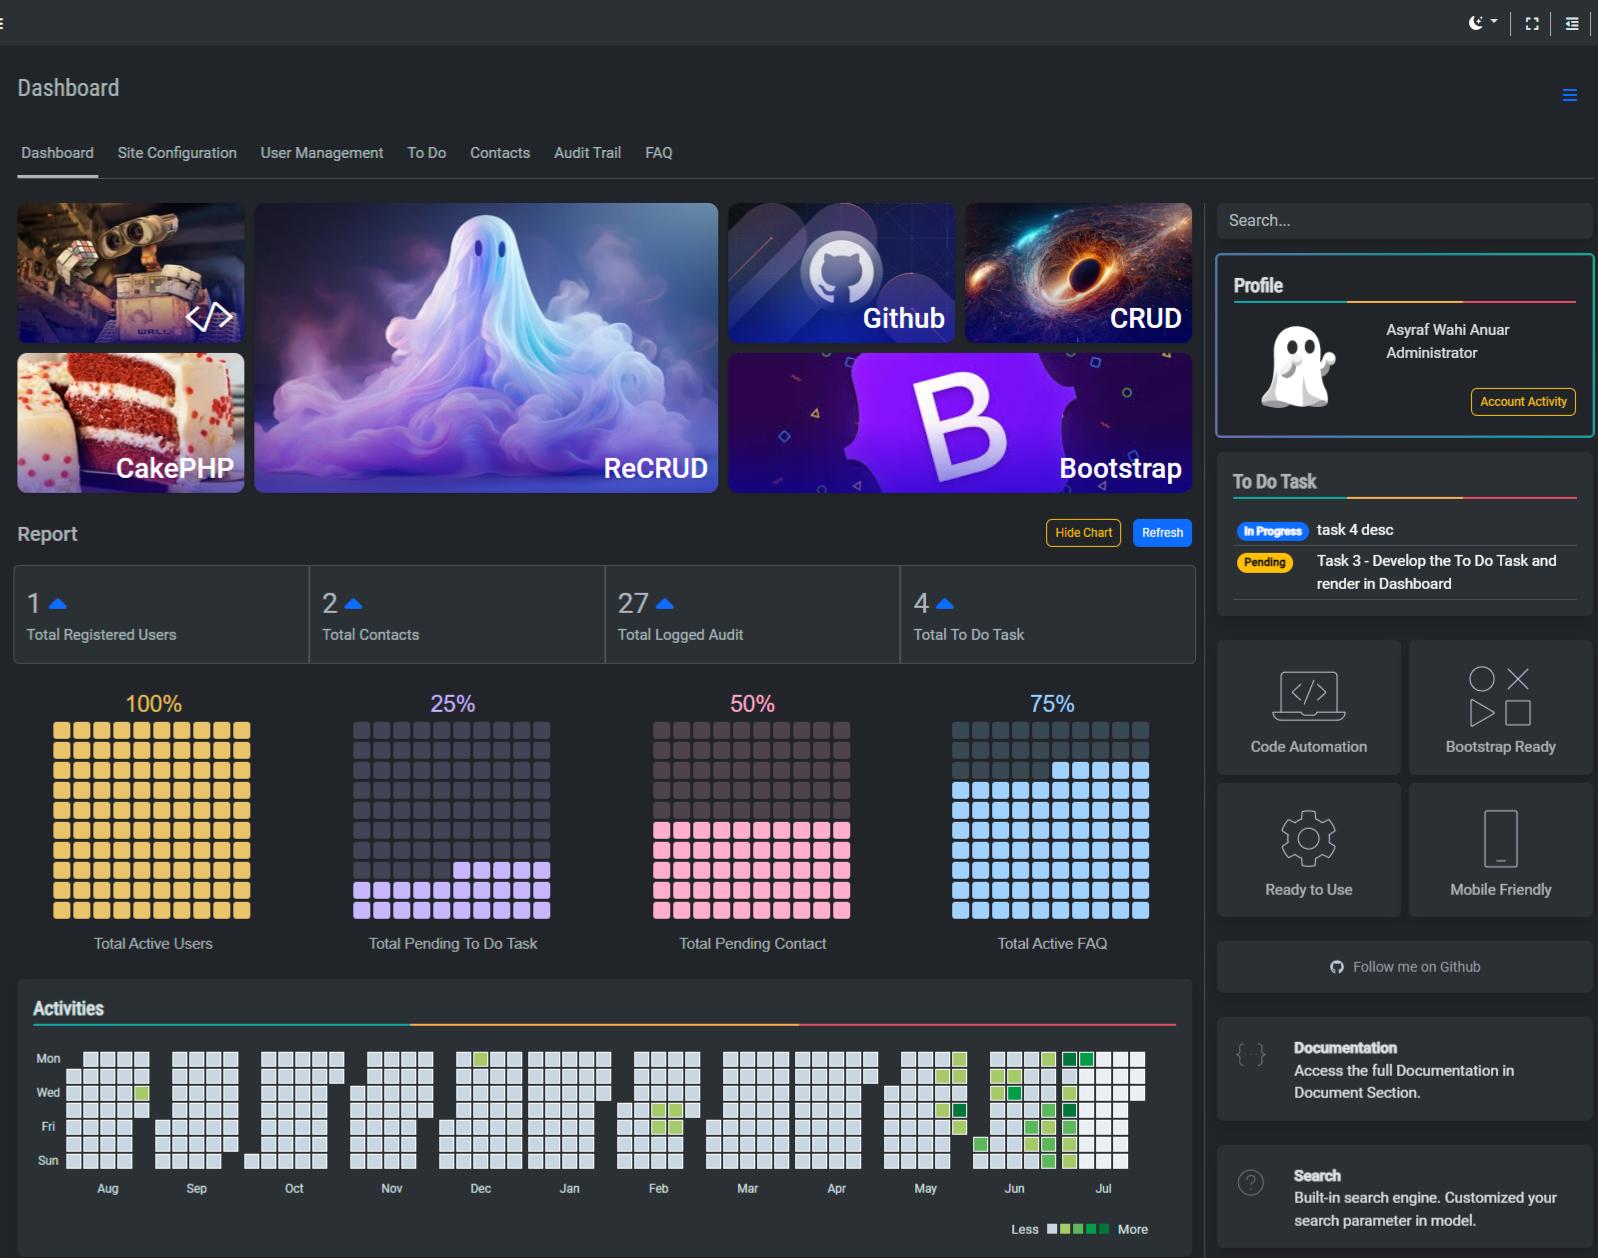Click the 75% Total Active FAQ chart
The height and width of the screenshot is (1258, 1598).
(x=1051, y=820)
